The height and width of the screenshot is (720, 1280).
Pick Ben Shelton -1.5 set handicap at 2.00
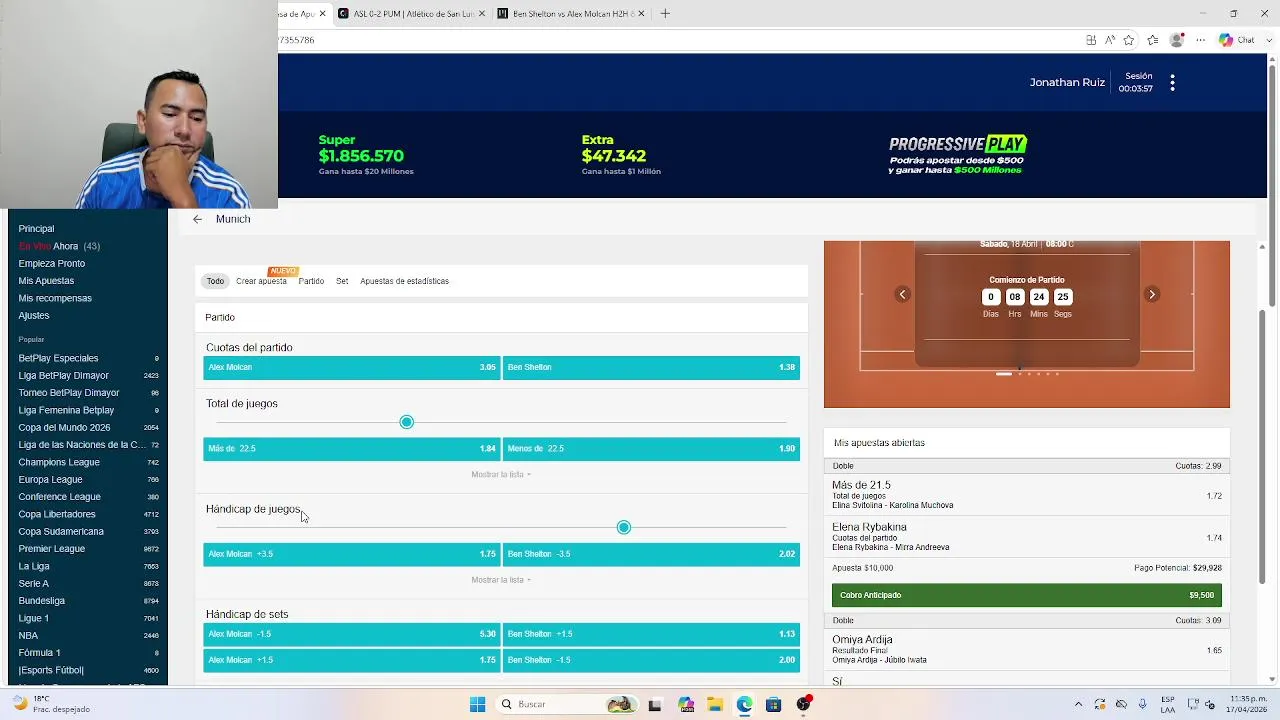pos(651,660)
